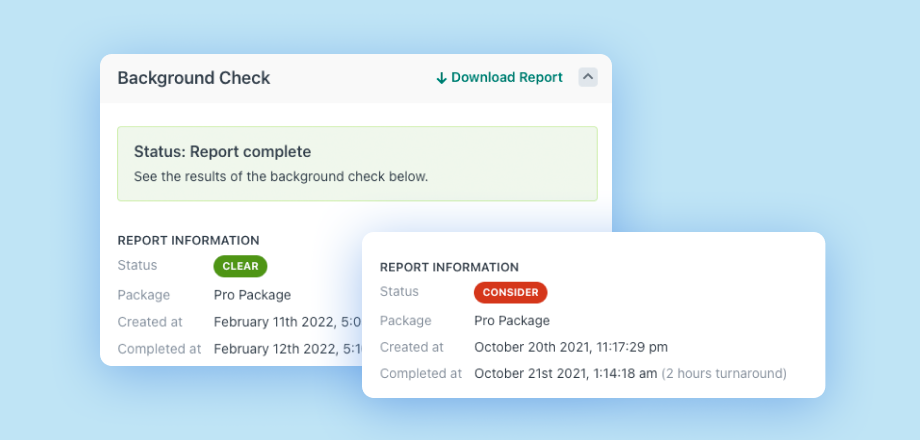Click the '(2 hours turnaround)' note

724,374
